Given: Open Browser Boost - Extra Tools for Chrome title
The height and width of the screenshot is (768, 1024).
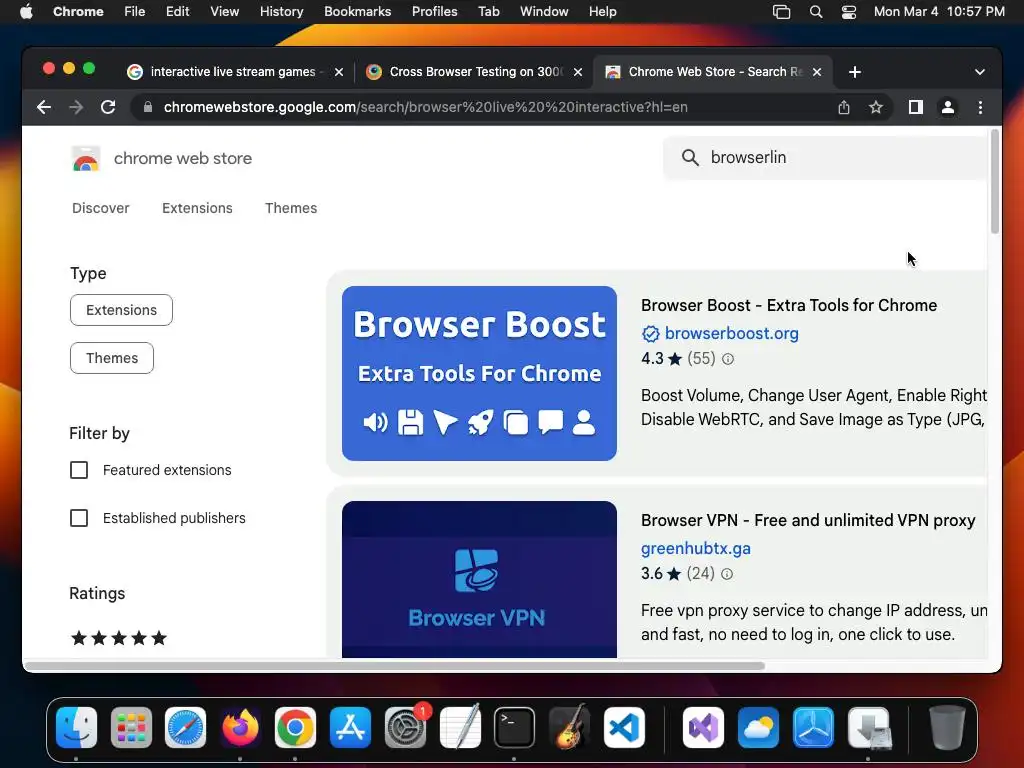Looking at the screenshot, I should tap(789, 306).
